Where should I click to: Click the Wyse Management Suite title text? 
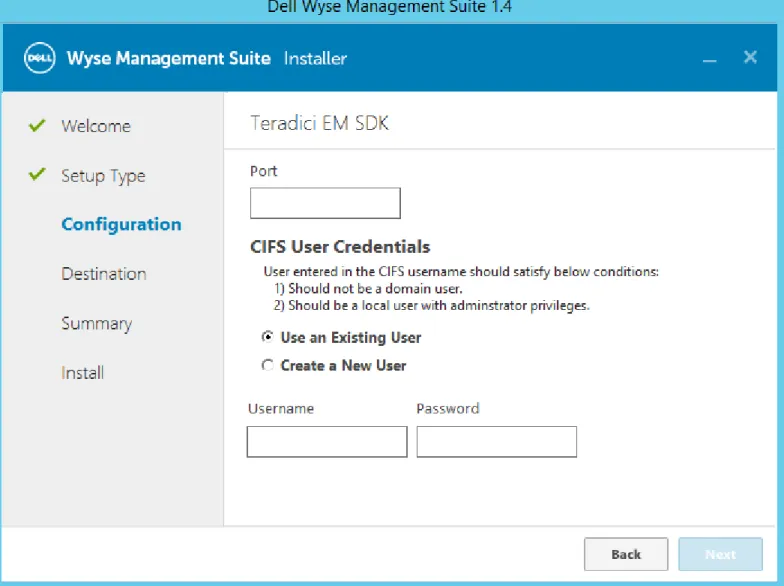(x=168, y=58)
